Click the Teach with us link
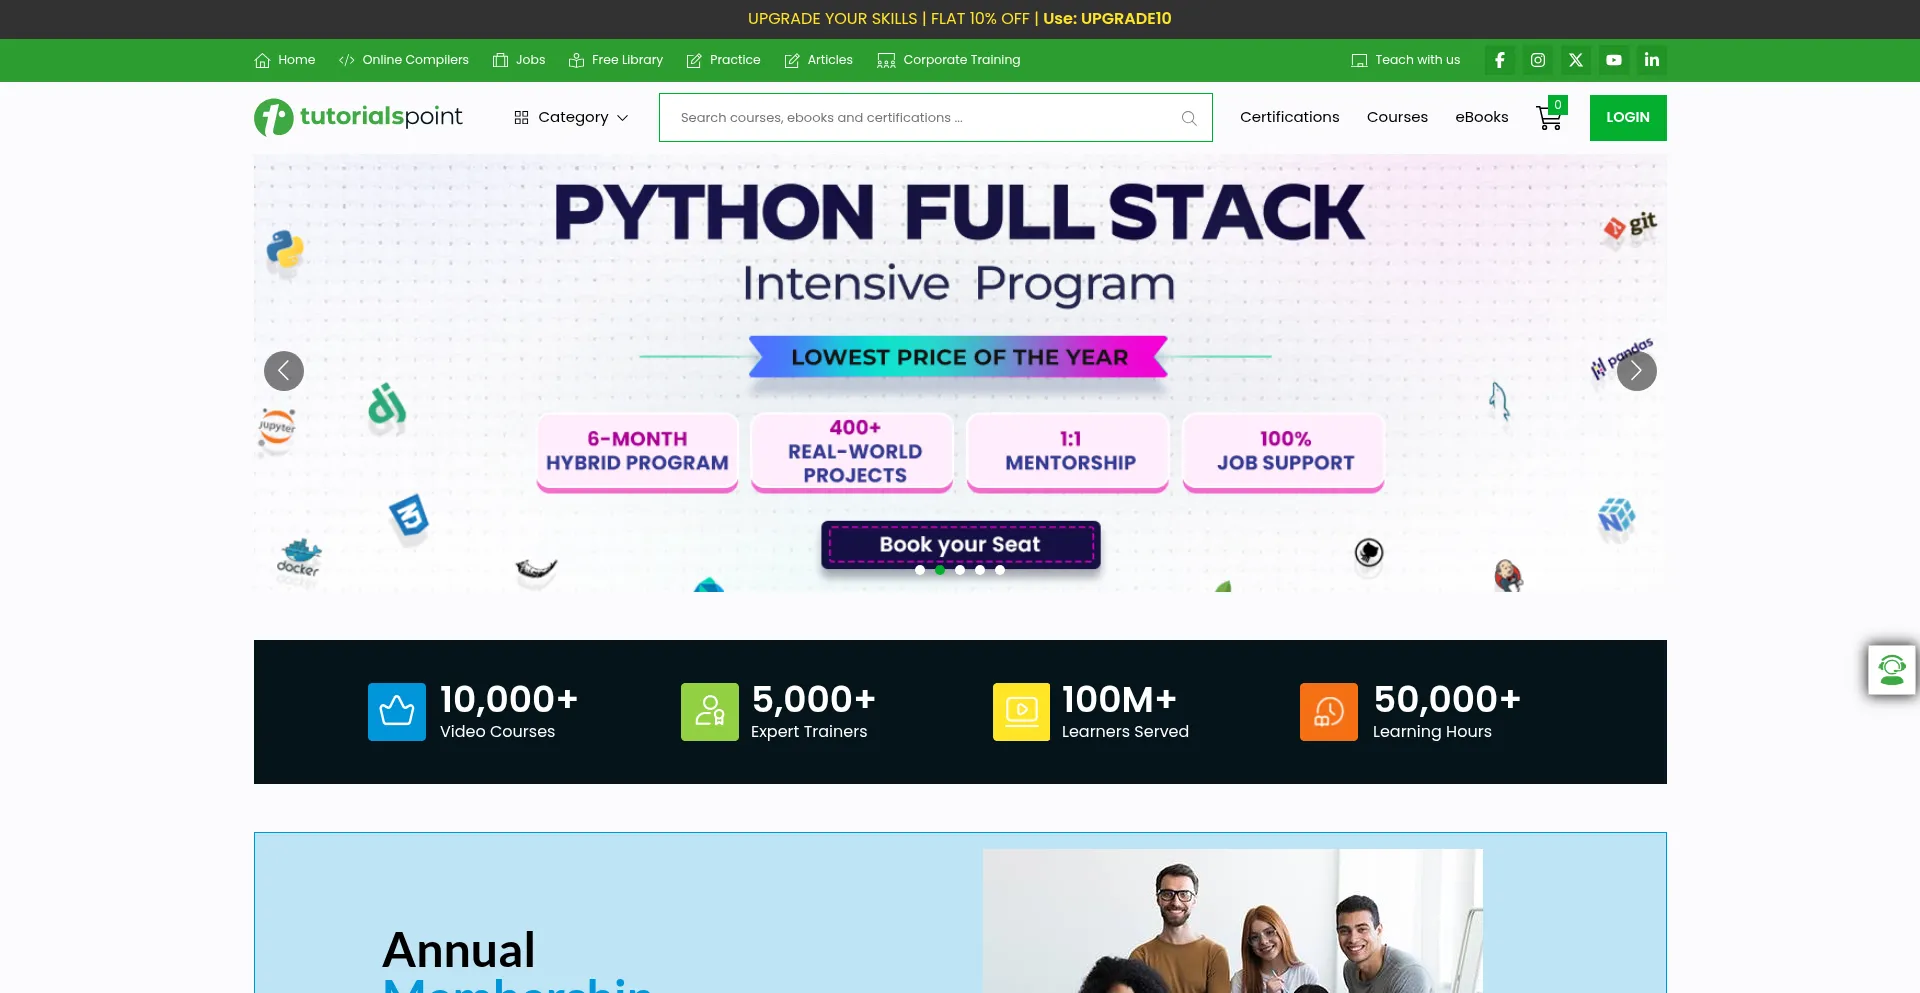This screenshot has width=1920, height=993. 1406,60
